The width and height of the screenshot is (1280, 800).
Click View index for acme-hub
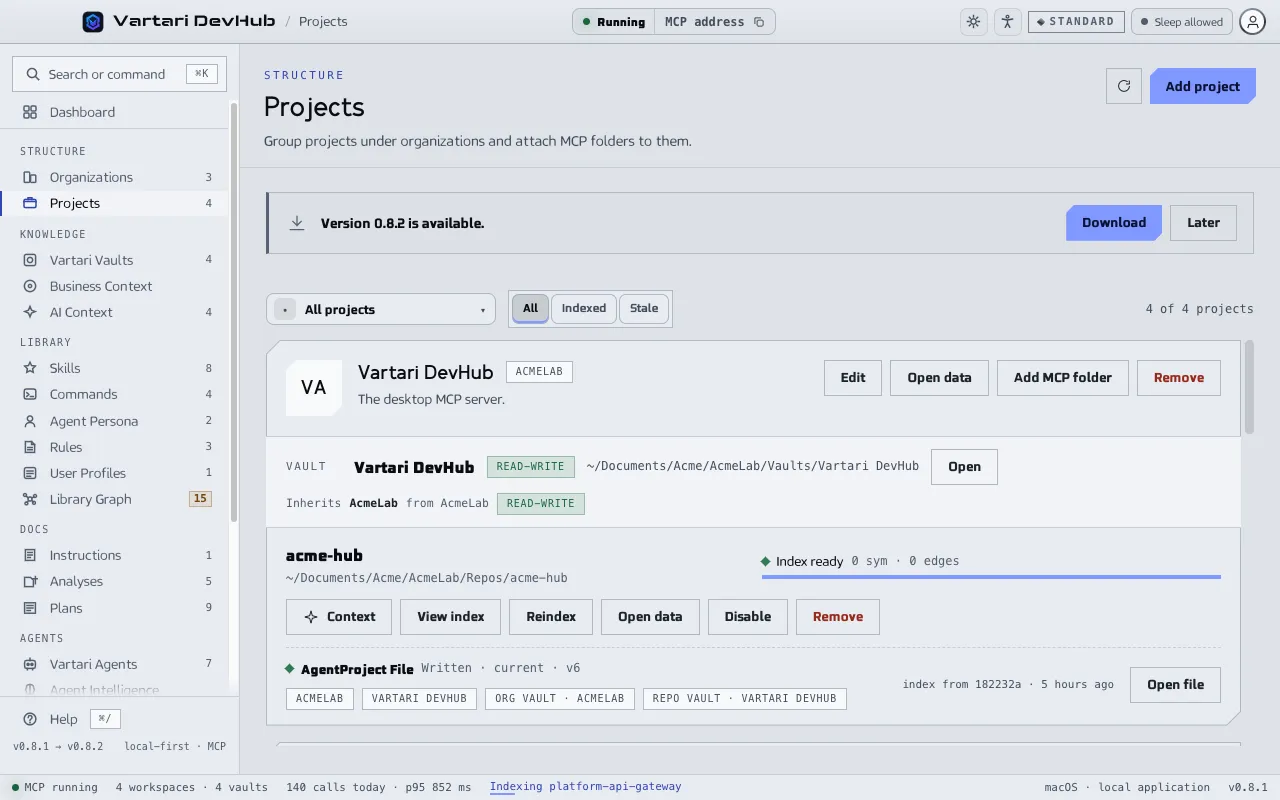tap(451, 617)
